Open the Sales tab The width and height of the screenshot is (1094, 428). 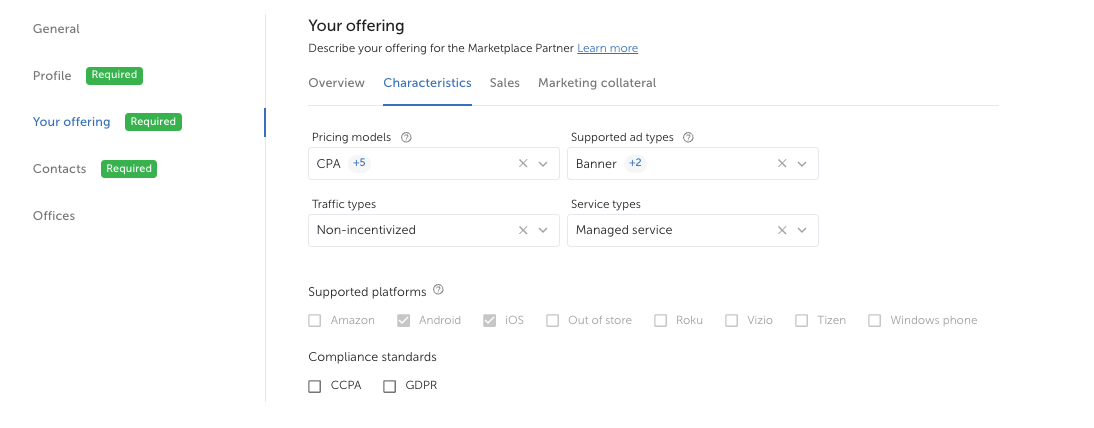tap(504, 83)
